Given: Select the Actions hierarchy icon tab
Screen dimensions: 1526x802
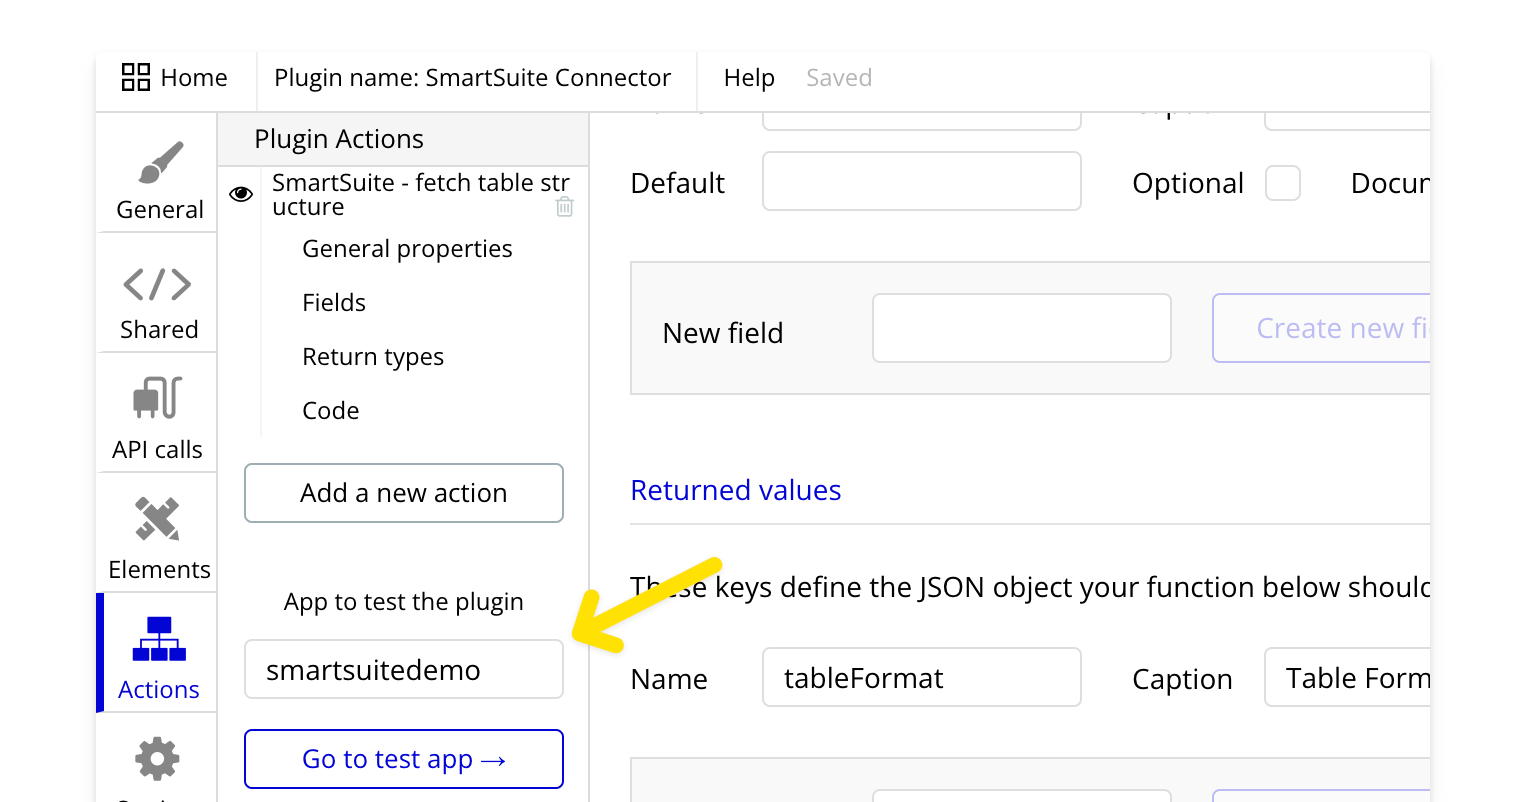Looking at the screenshot, I should (x=158, y=640).
